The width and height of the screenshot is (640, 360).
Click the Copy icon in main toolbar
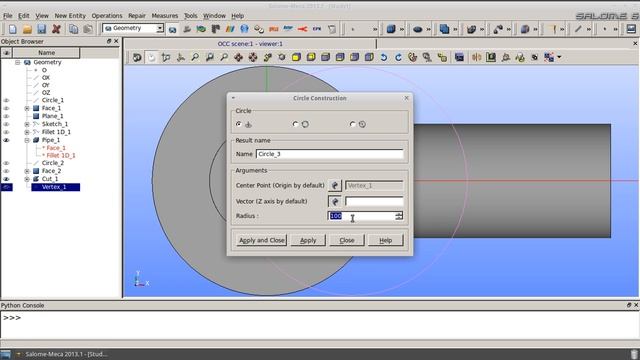pyautogui.click(x=73, y=29)
